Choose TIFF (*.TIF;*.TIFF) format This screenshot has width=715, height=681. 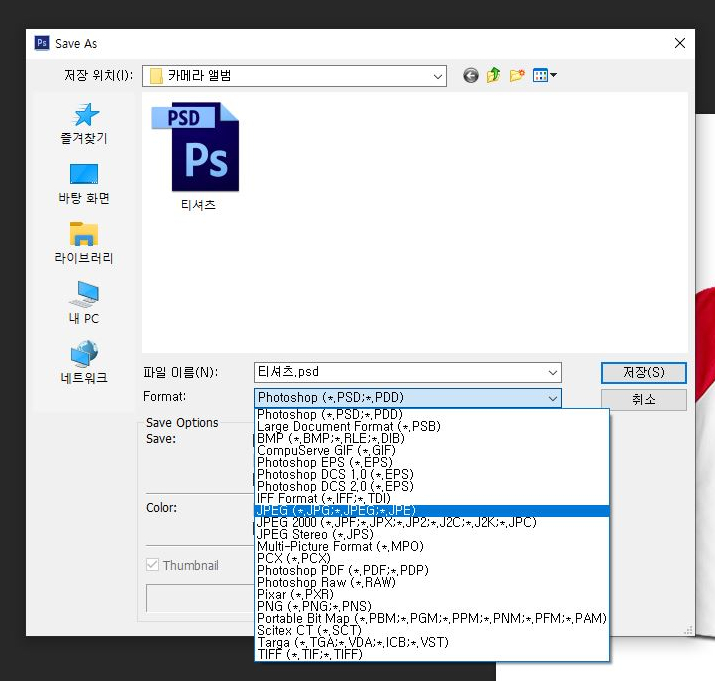[431, 654]
